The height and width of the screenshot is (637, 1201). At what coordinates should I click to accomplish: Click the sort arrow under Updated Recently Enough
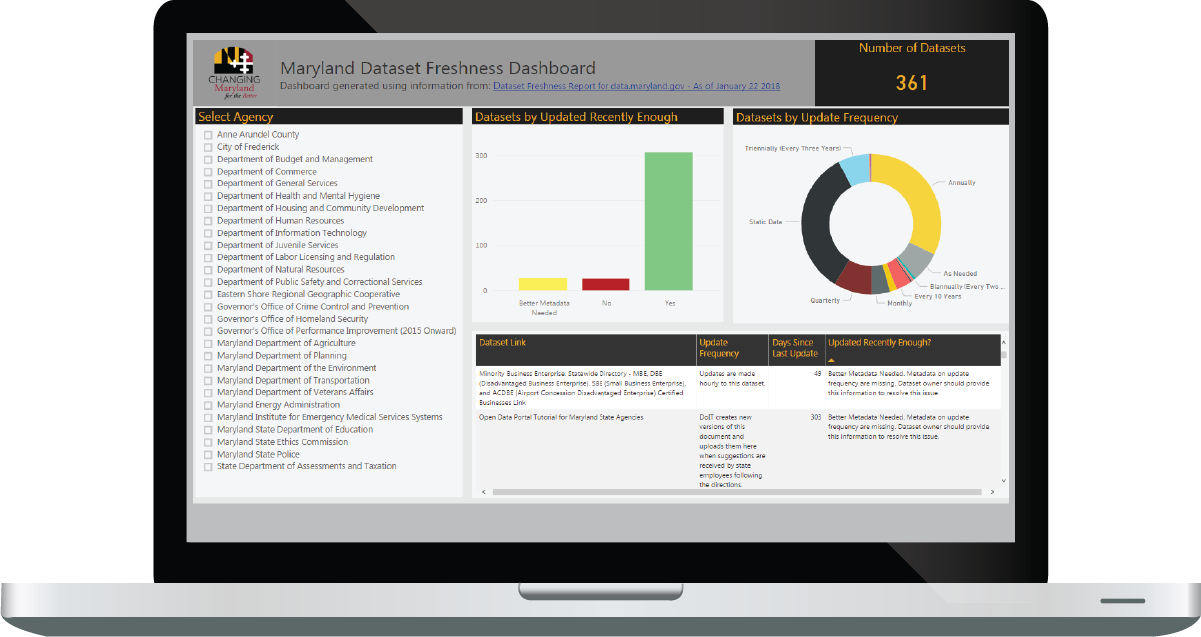[831, 358]
